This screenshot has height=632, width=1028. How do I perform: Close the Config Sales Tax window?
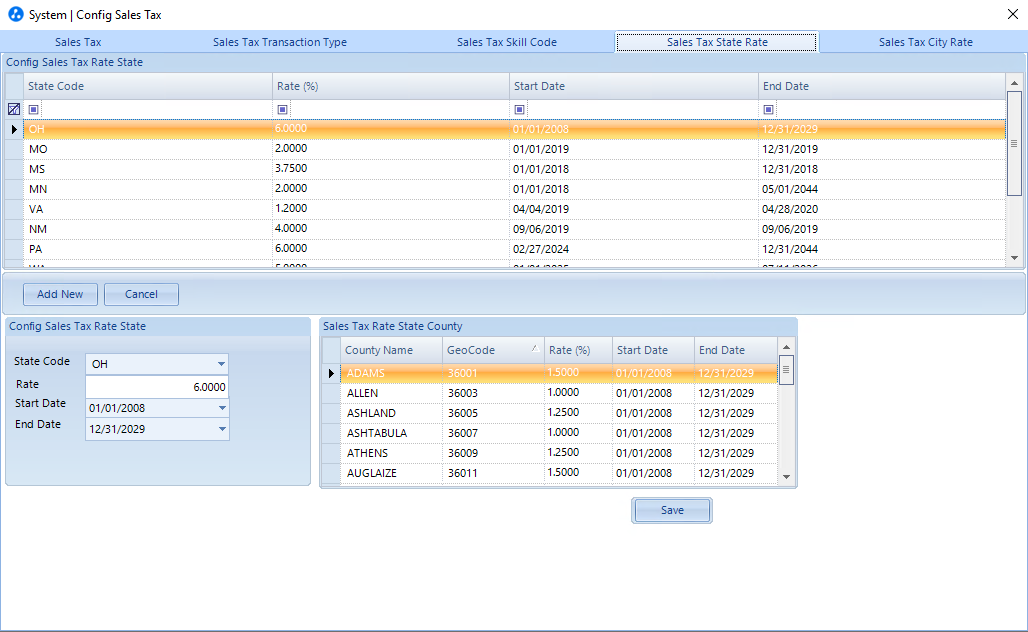(1012, 14)
